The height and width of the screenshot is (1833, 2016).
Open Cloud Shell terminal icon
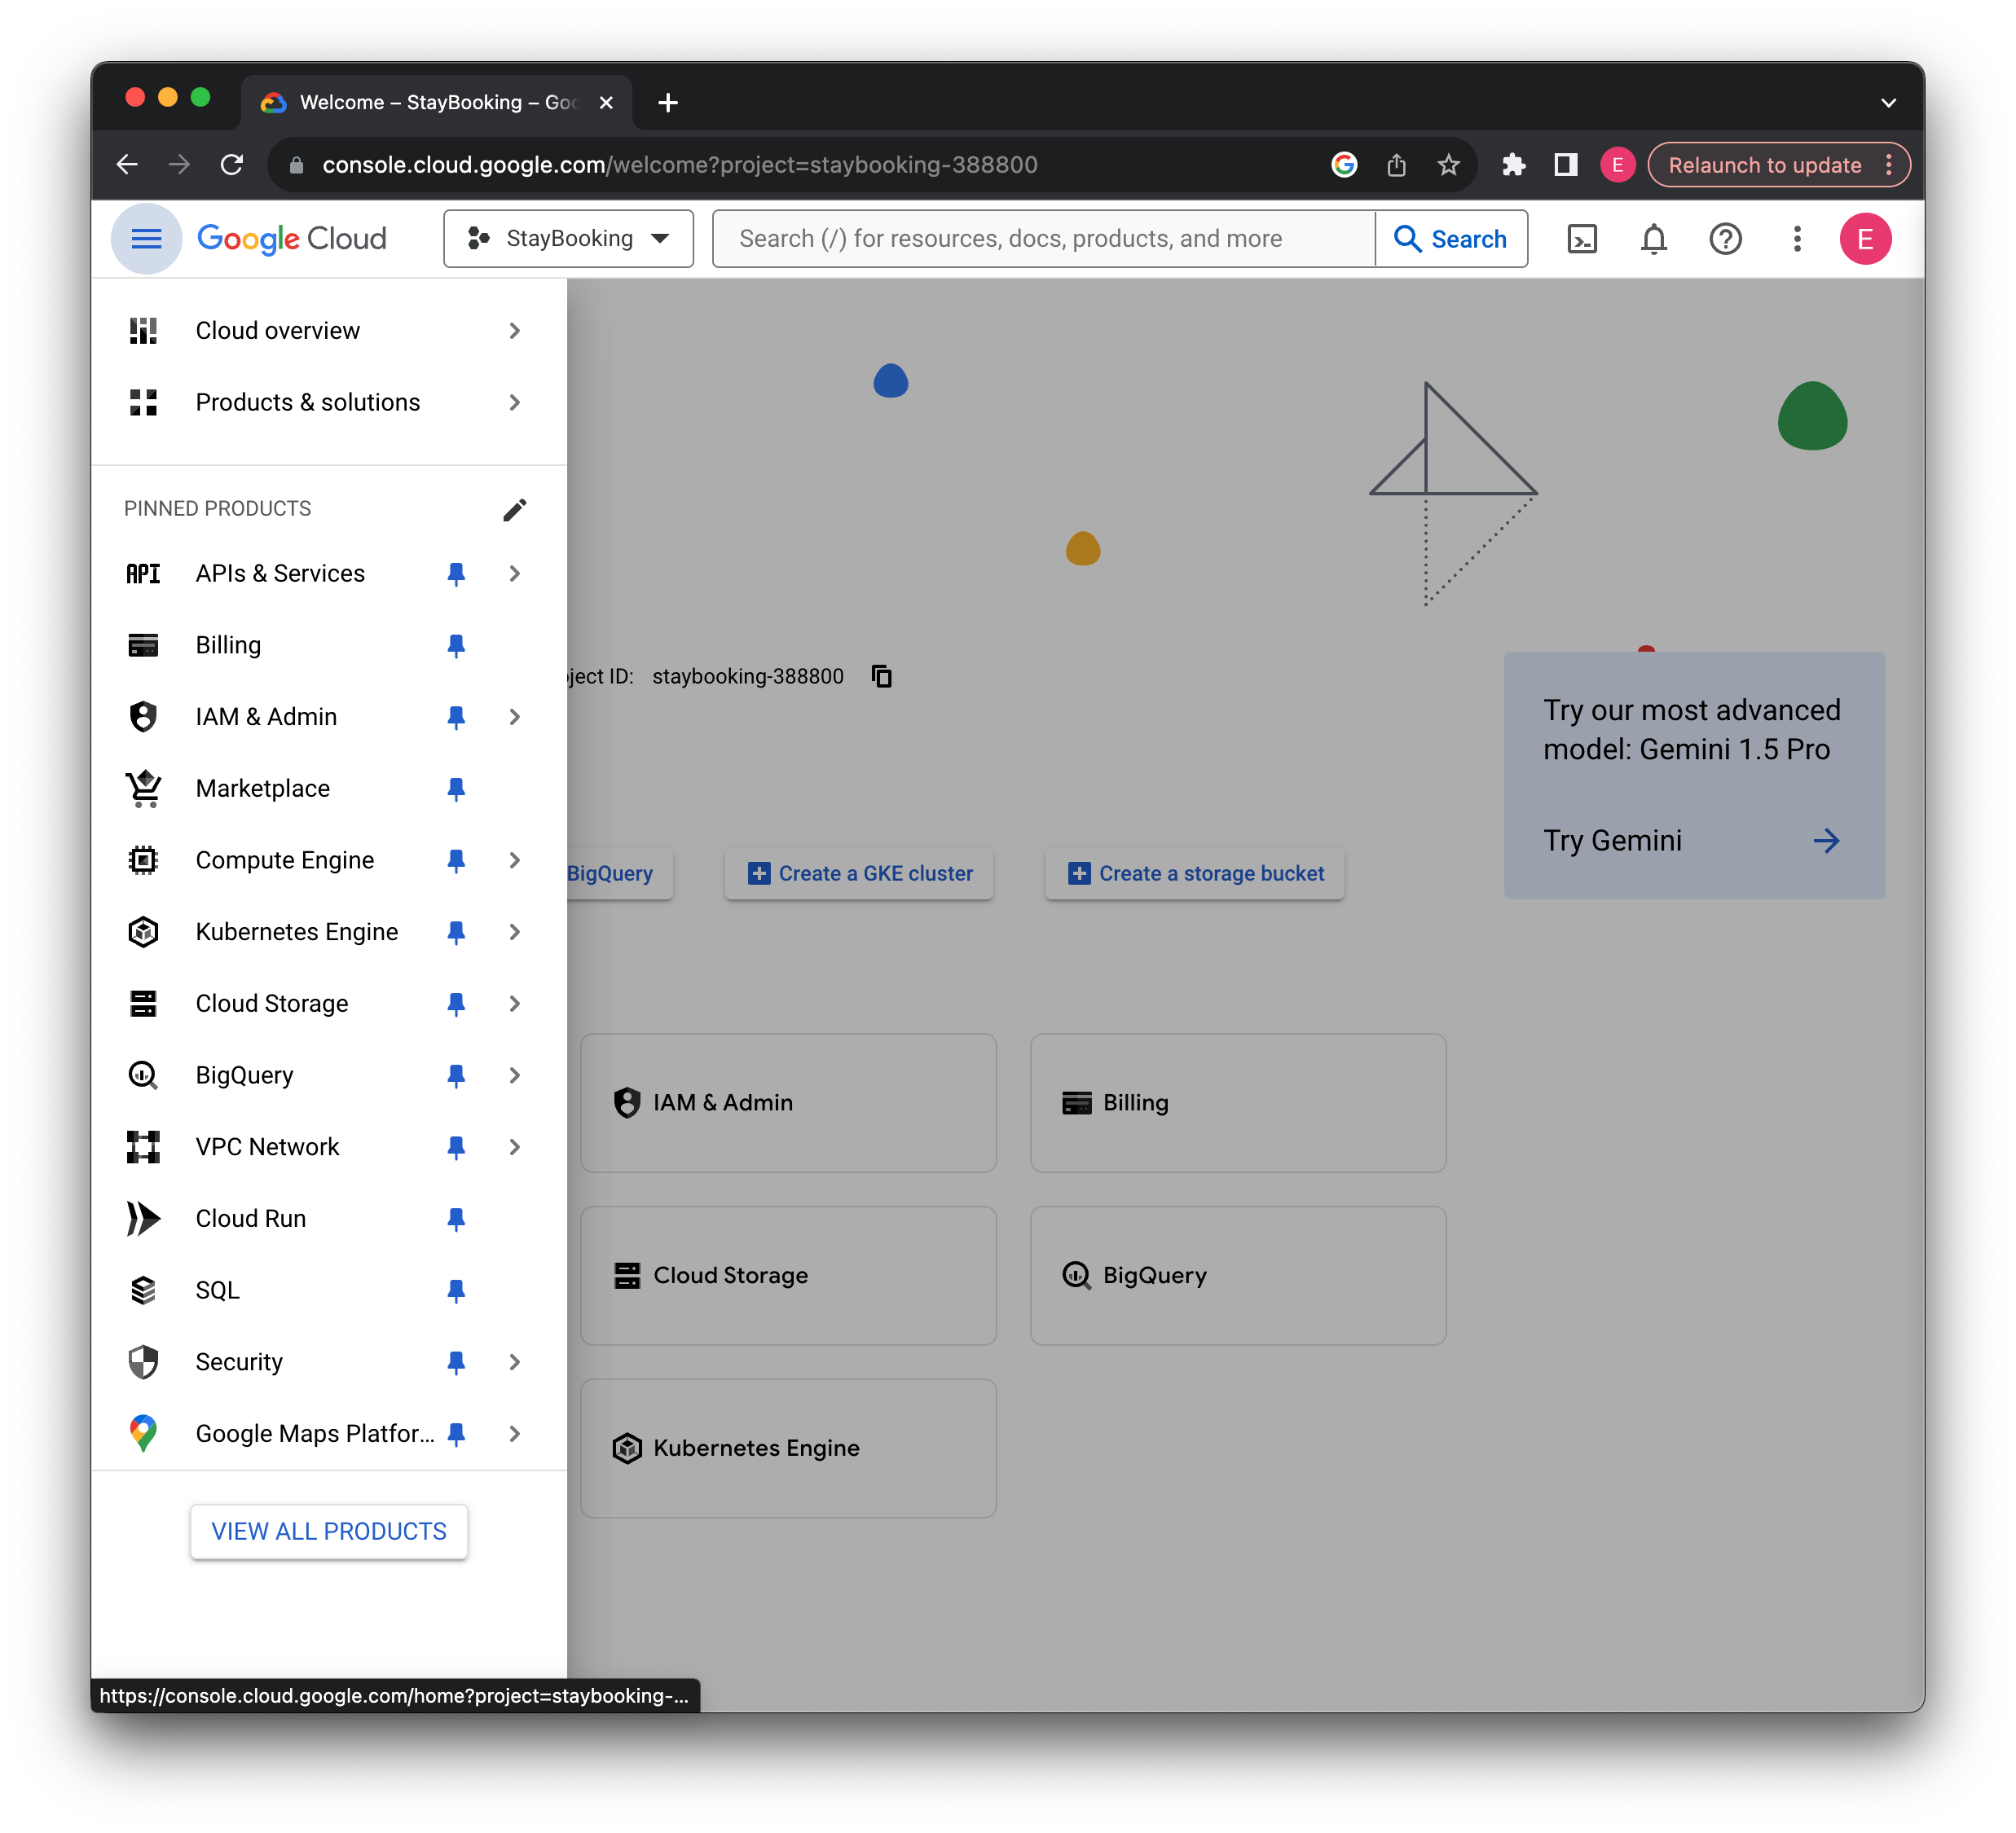click(1582, 239)
